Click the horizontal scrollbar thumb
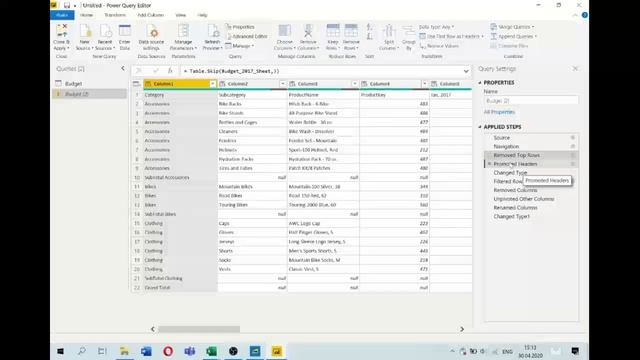This screenshot has width=640, height=360. pyautogui.click(x=199, y=329)
